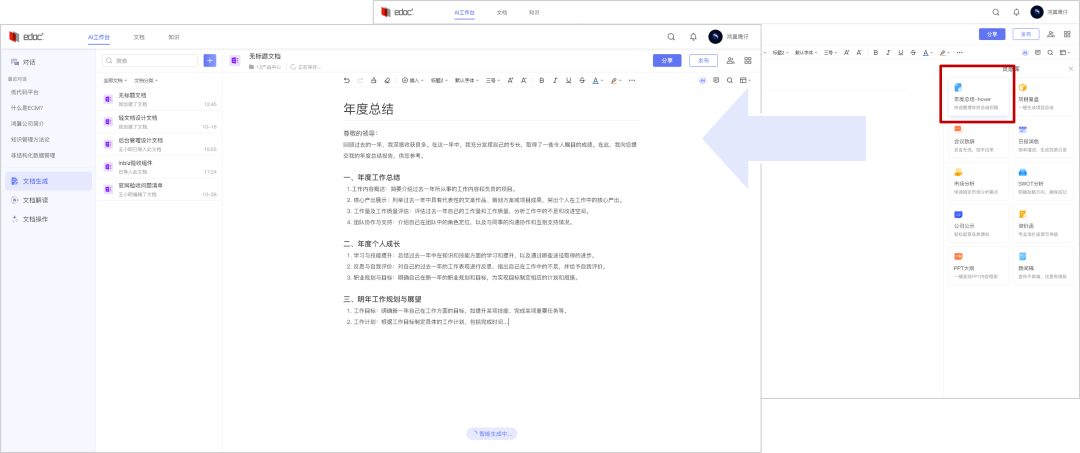Image resolution: width=1080 pixels, height=453 pixels.
Task: Close the template panel in back window
Action: tap(1070, 69)
